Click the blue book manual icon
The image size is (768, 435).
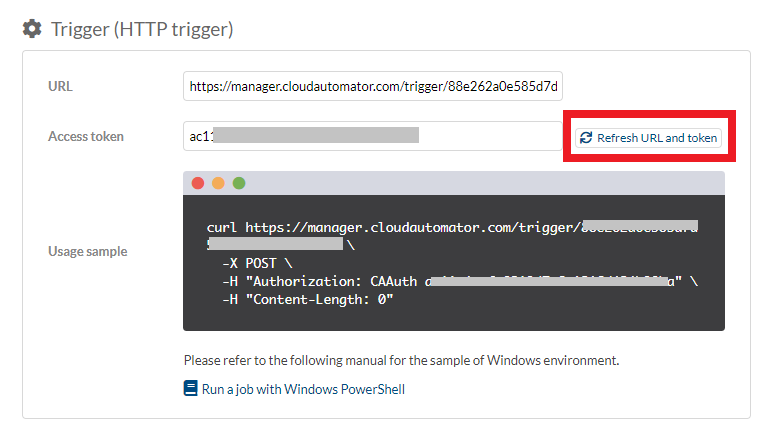click(191, 388)
